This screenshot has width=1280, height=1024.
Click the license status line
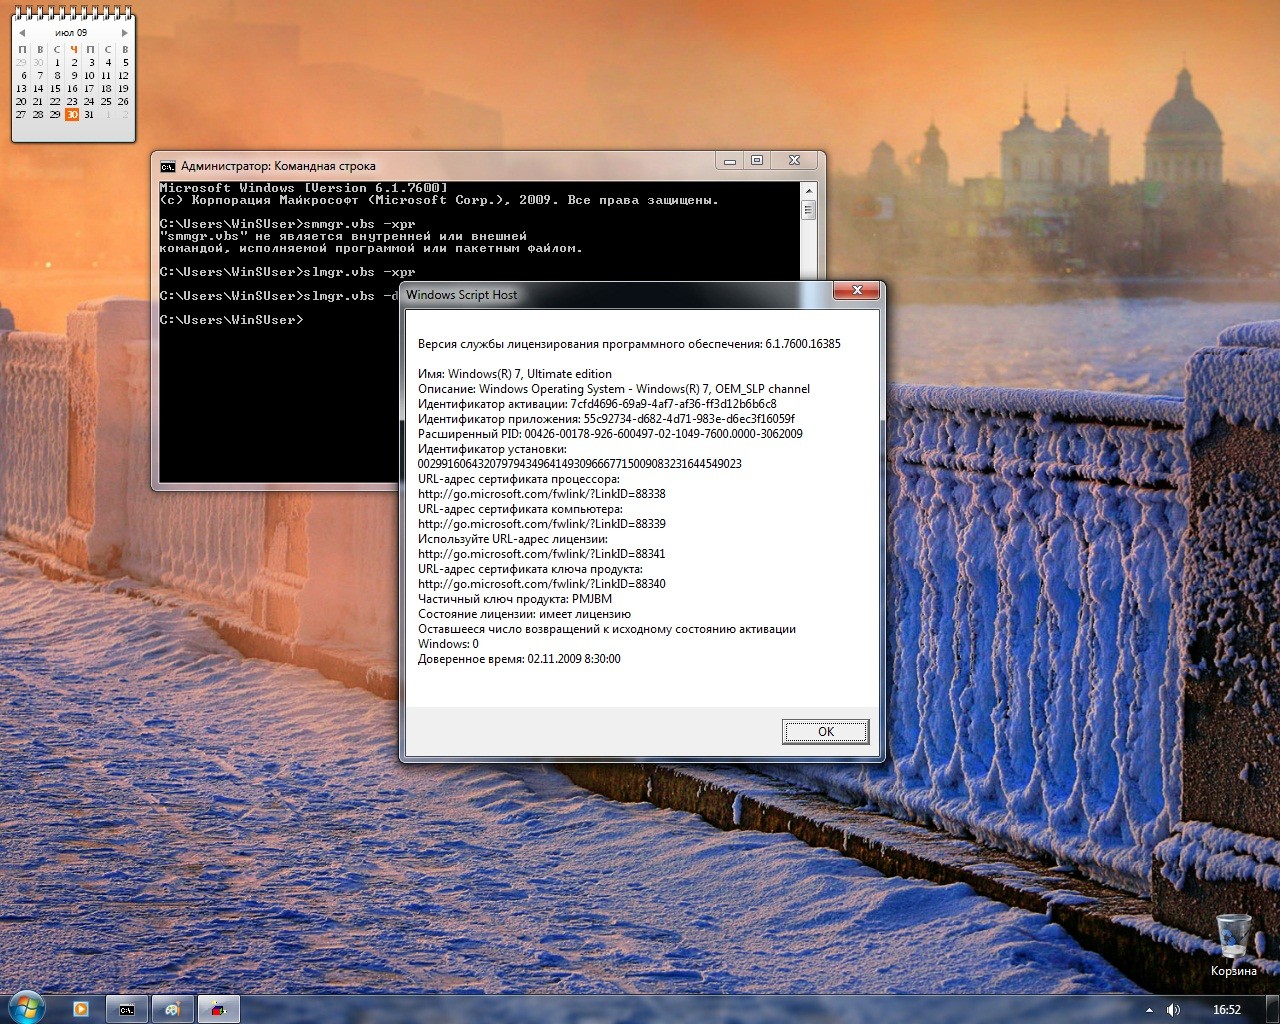pyautogui.click(x=524, y=614)
